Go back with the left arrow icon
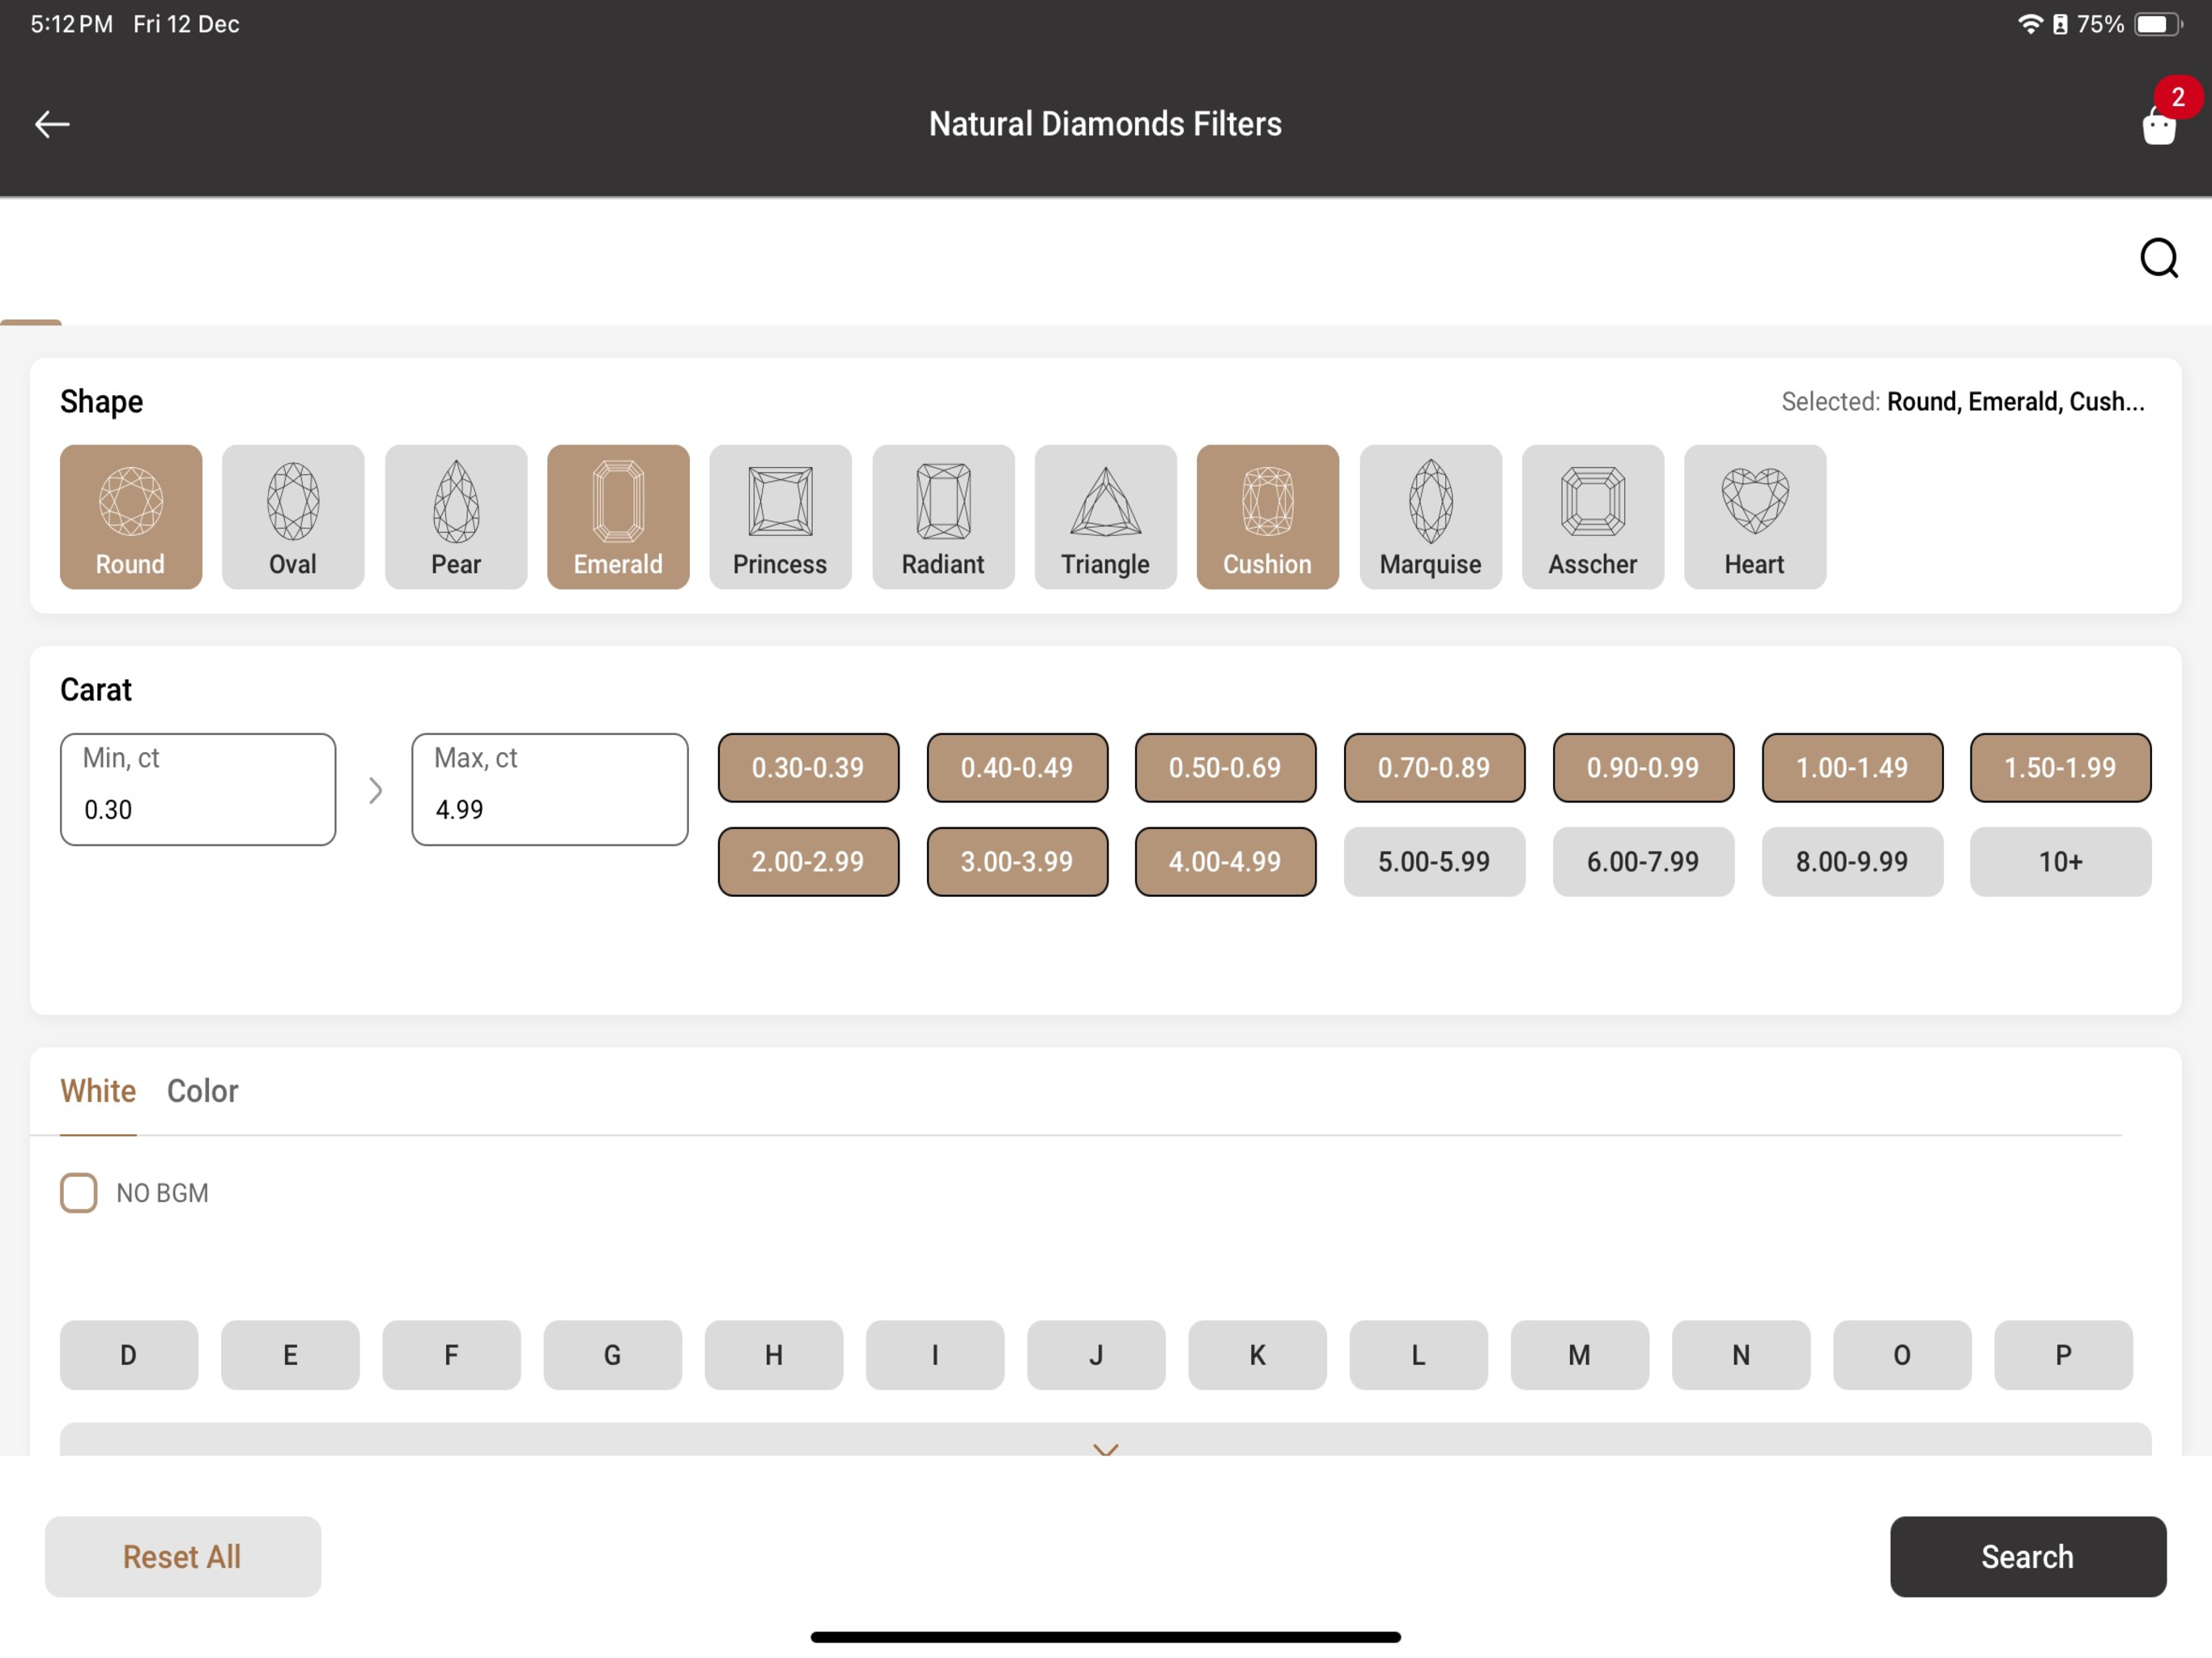 (52, 124)
